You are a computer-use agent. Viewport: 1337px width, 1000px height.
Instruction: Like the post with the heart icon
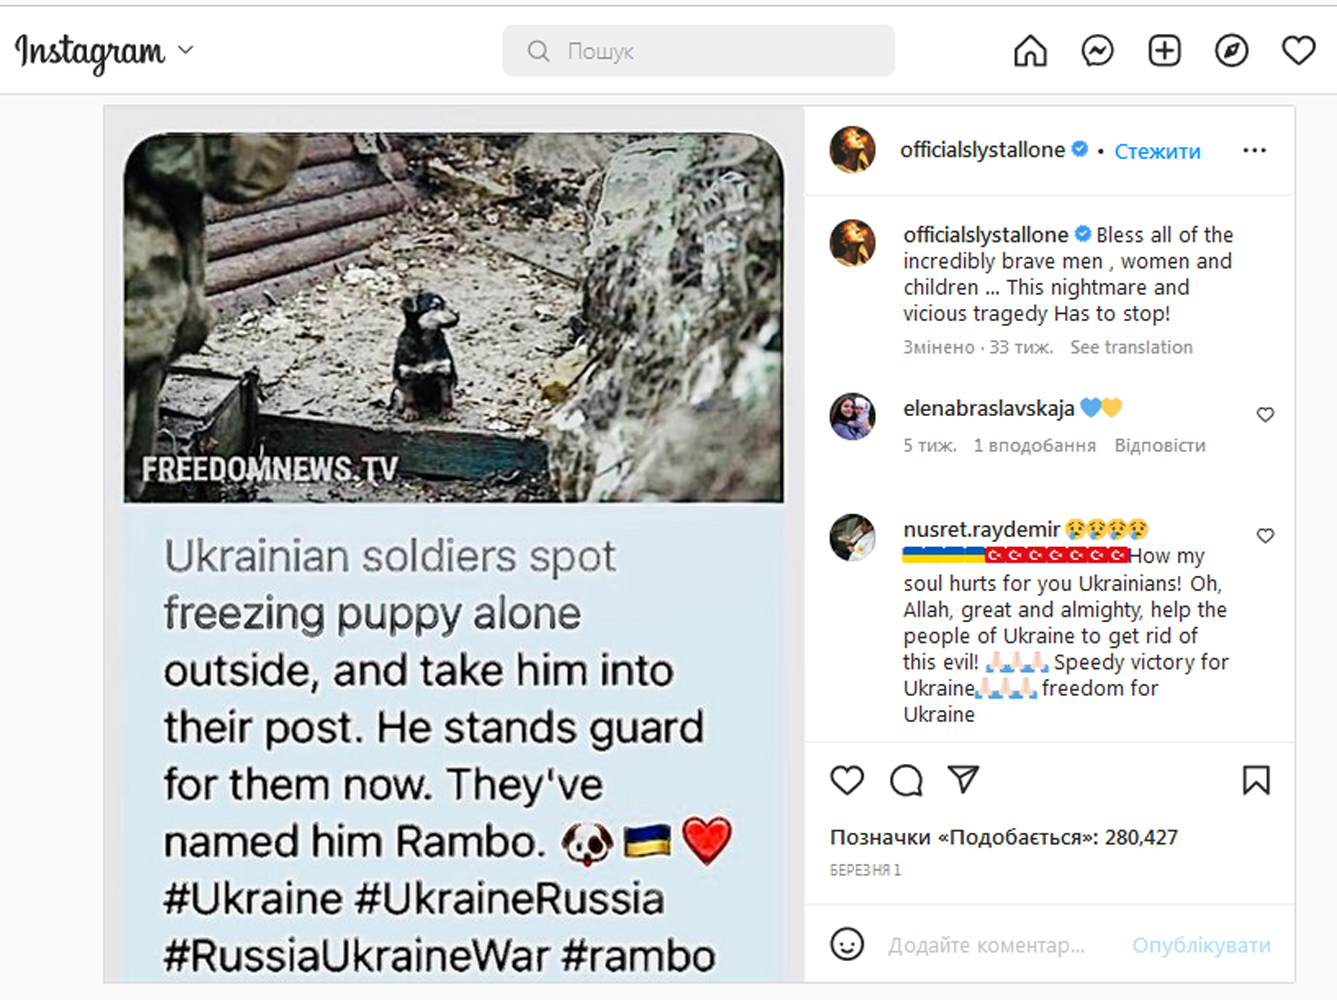click(847, 780)
